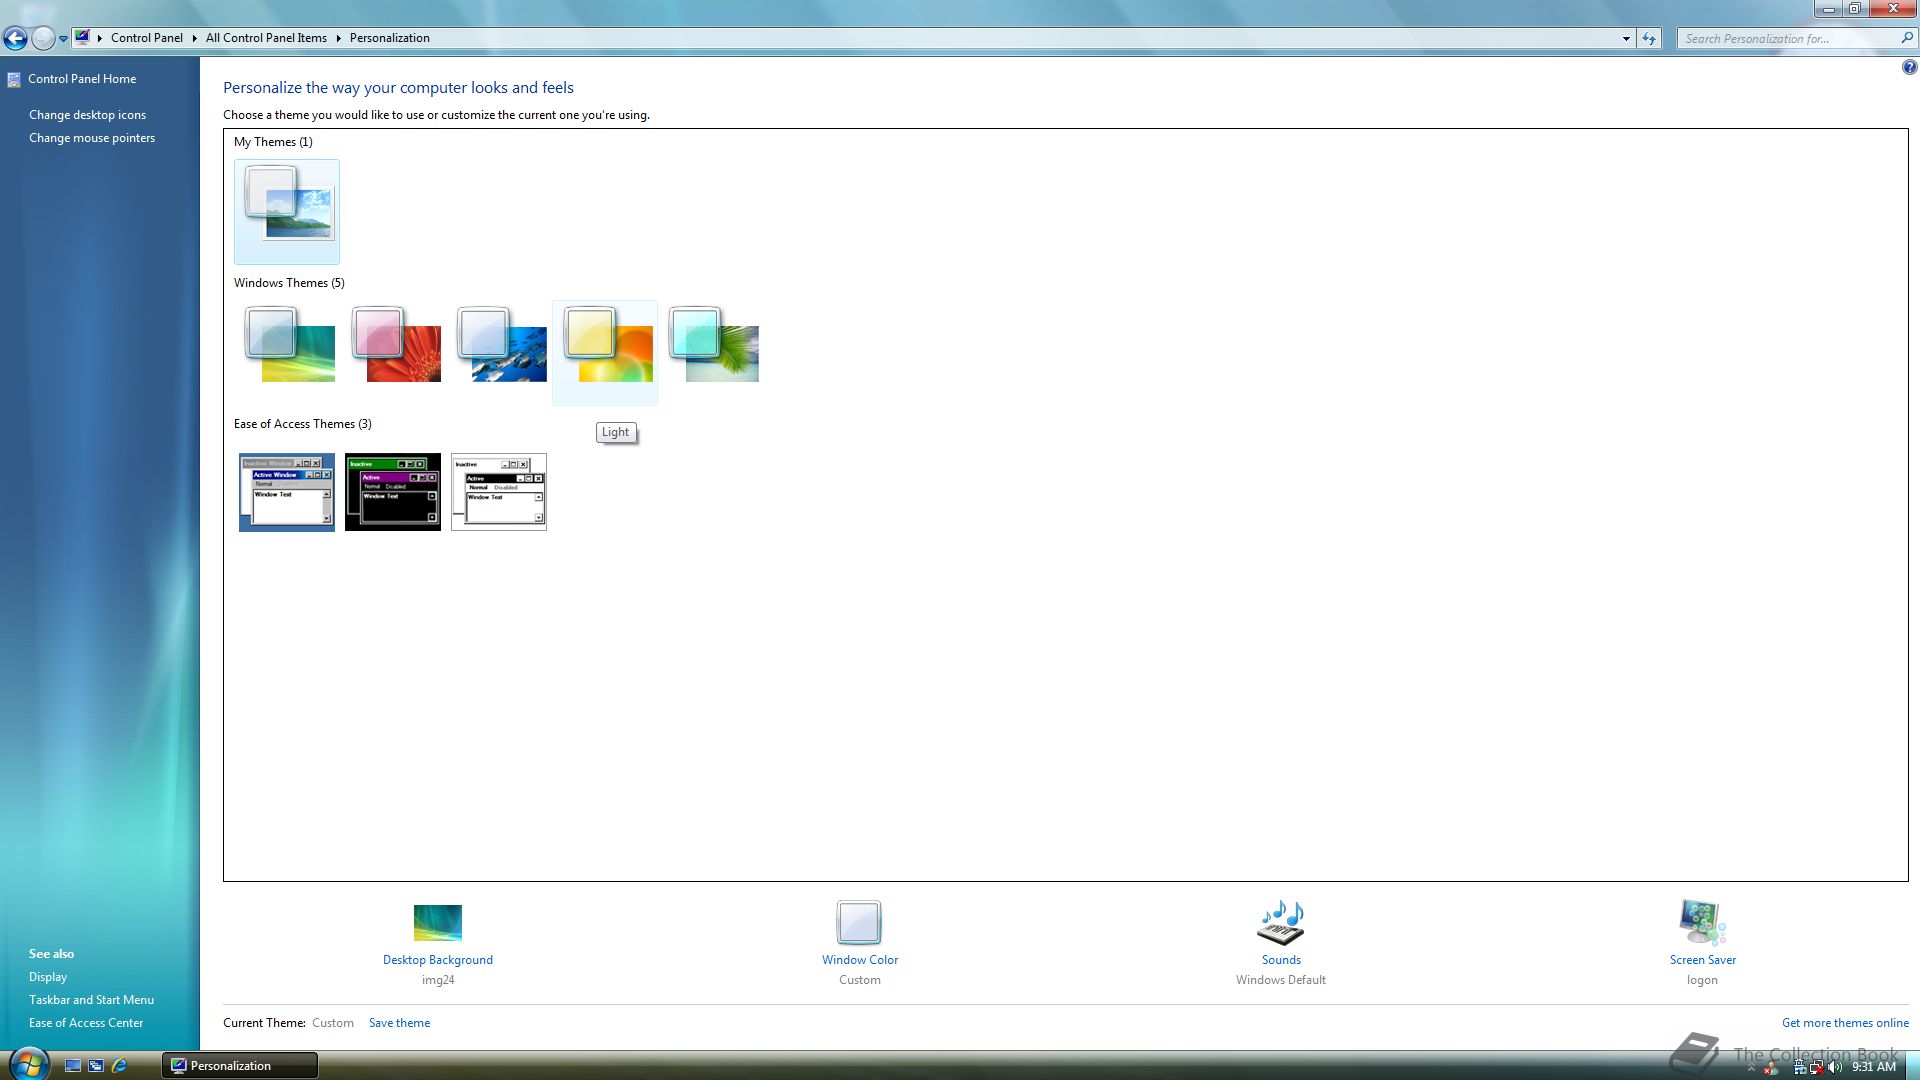Click the Control Panel Home shield icon
This screenshot has height=1080, width=1920.
pos(14,79)
